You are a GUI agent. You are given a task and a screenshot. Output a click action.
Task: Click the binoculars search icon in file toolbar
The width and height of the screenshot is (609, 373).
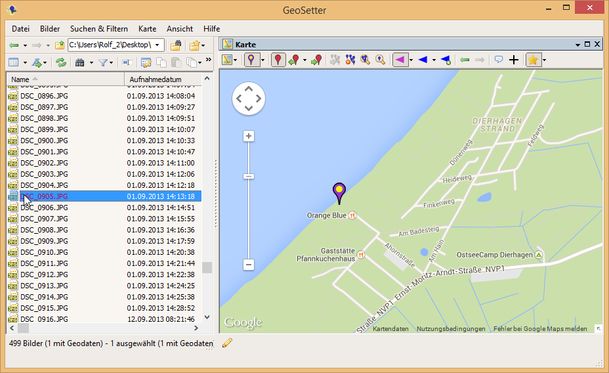(x=80, y=62)
